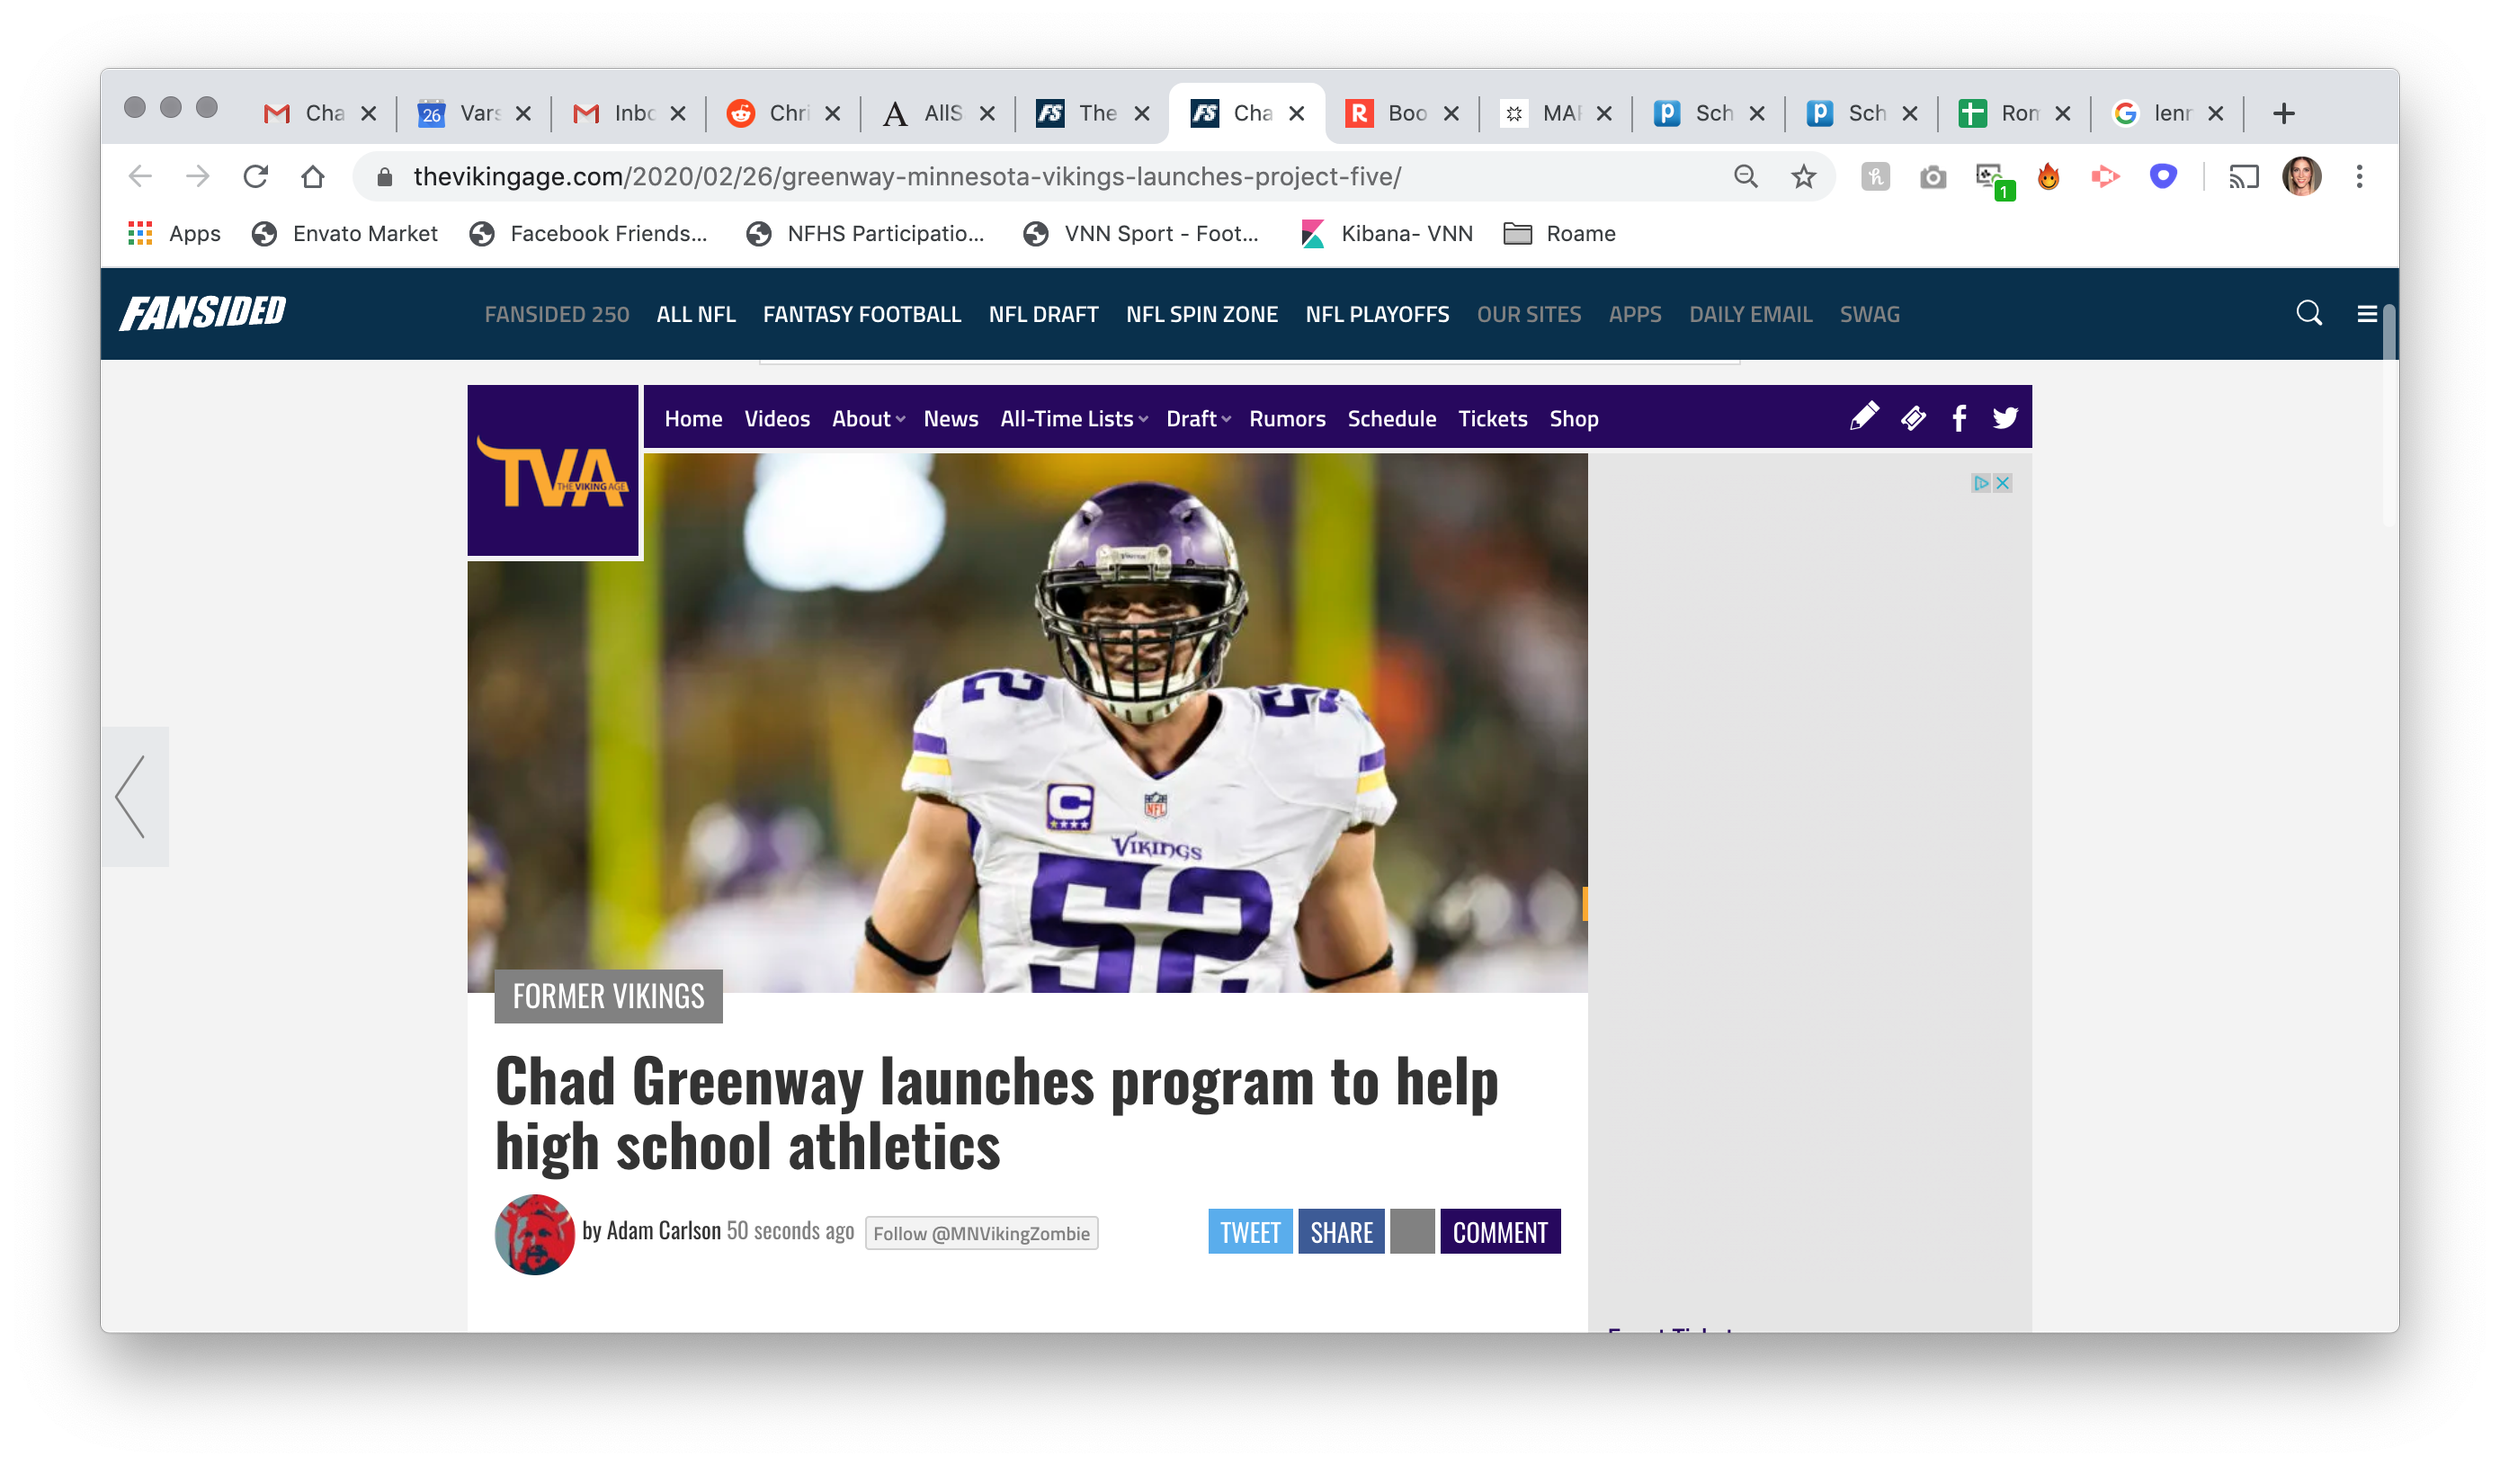Open FANTASY FOOTBALL section
This screenshot has height=1466, width=2500.
point(862,314)
